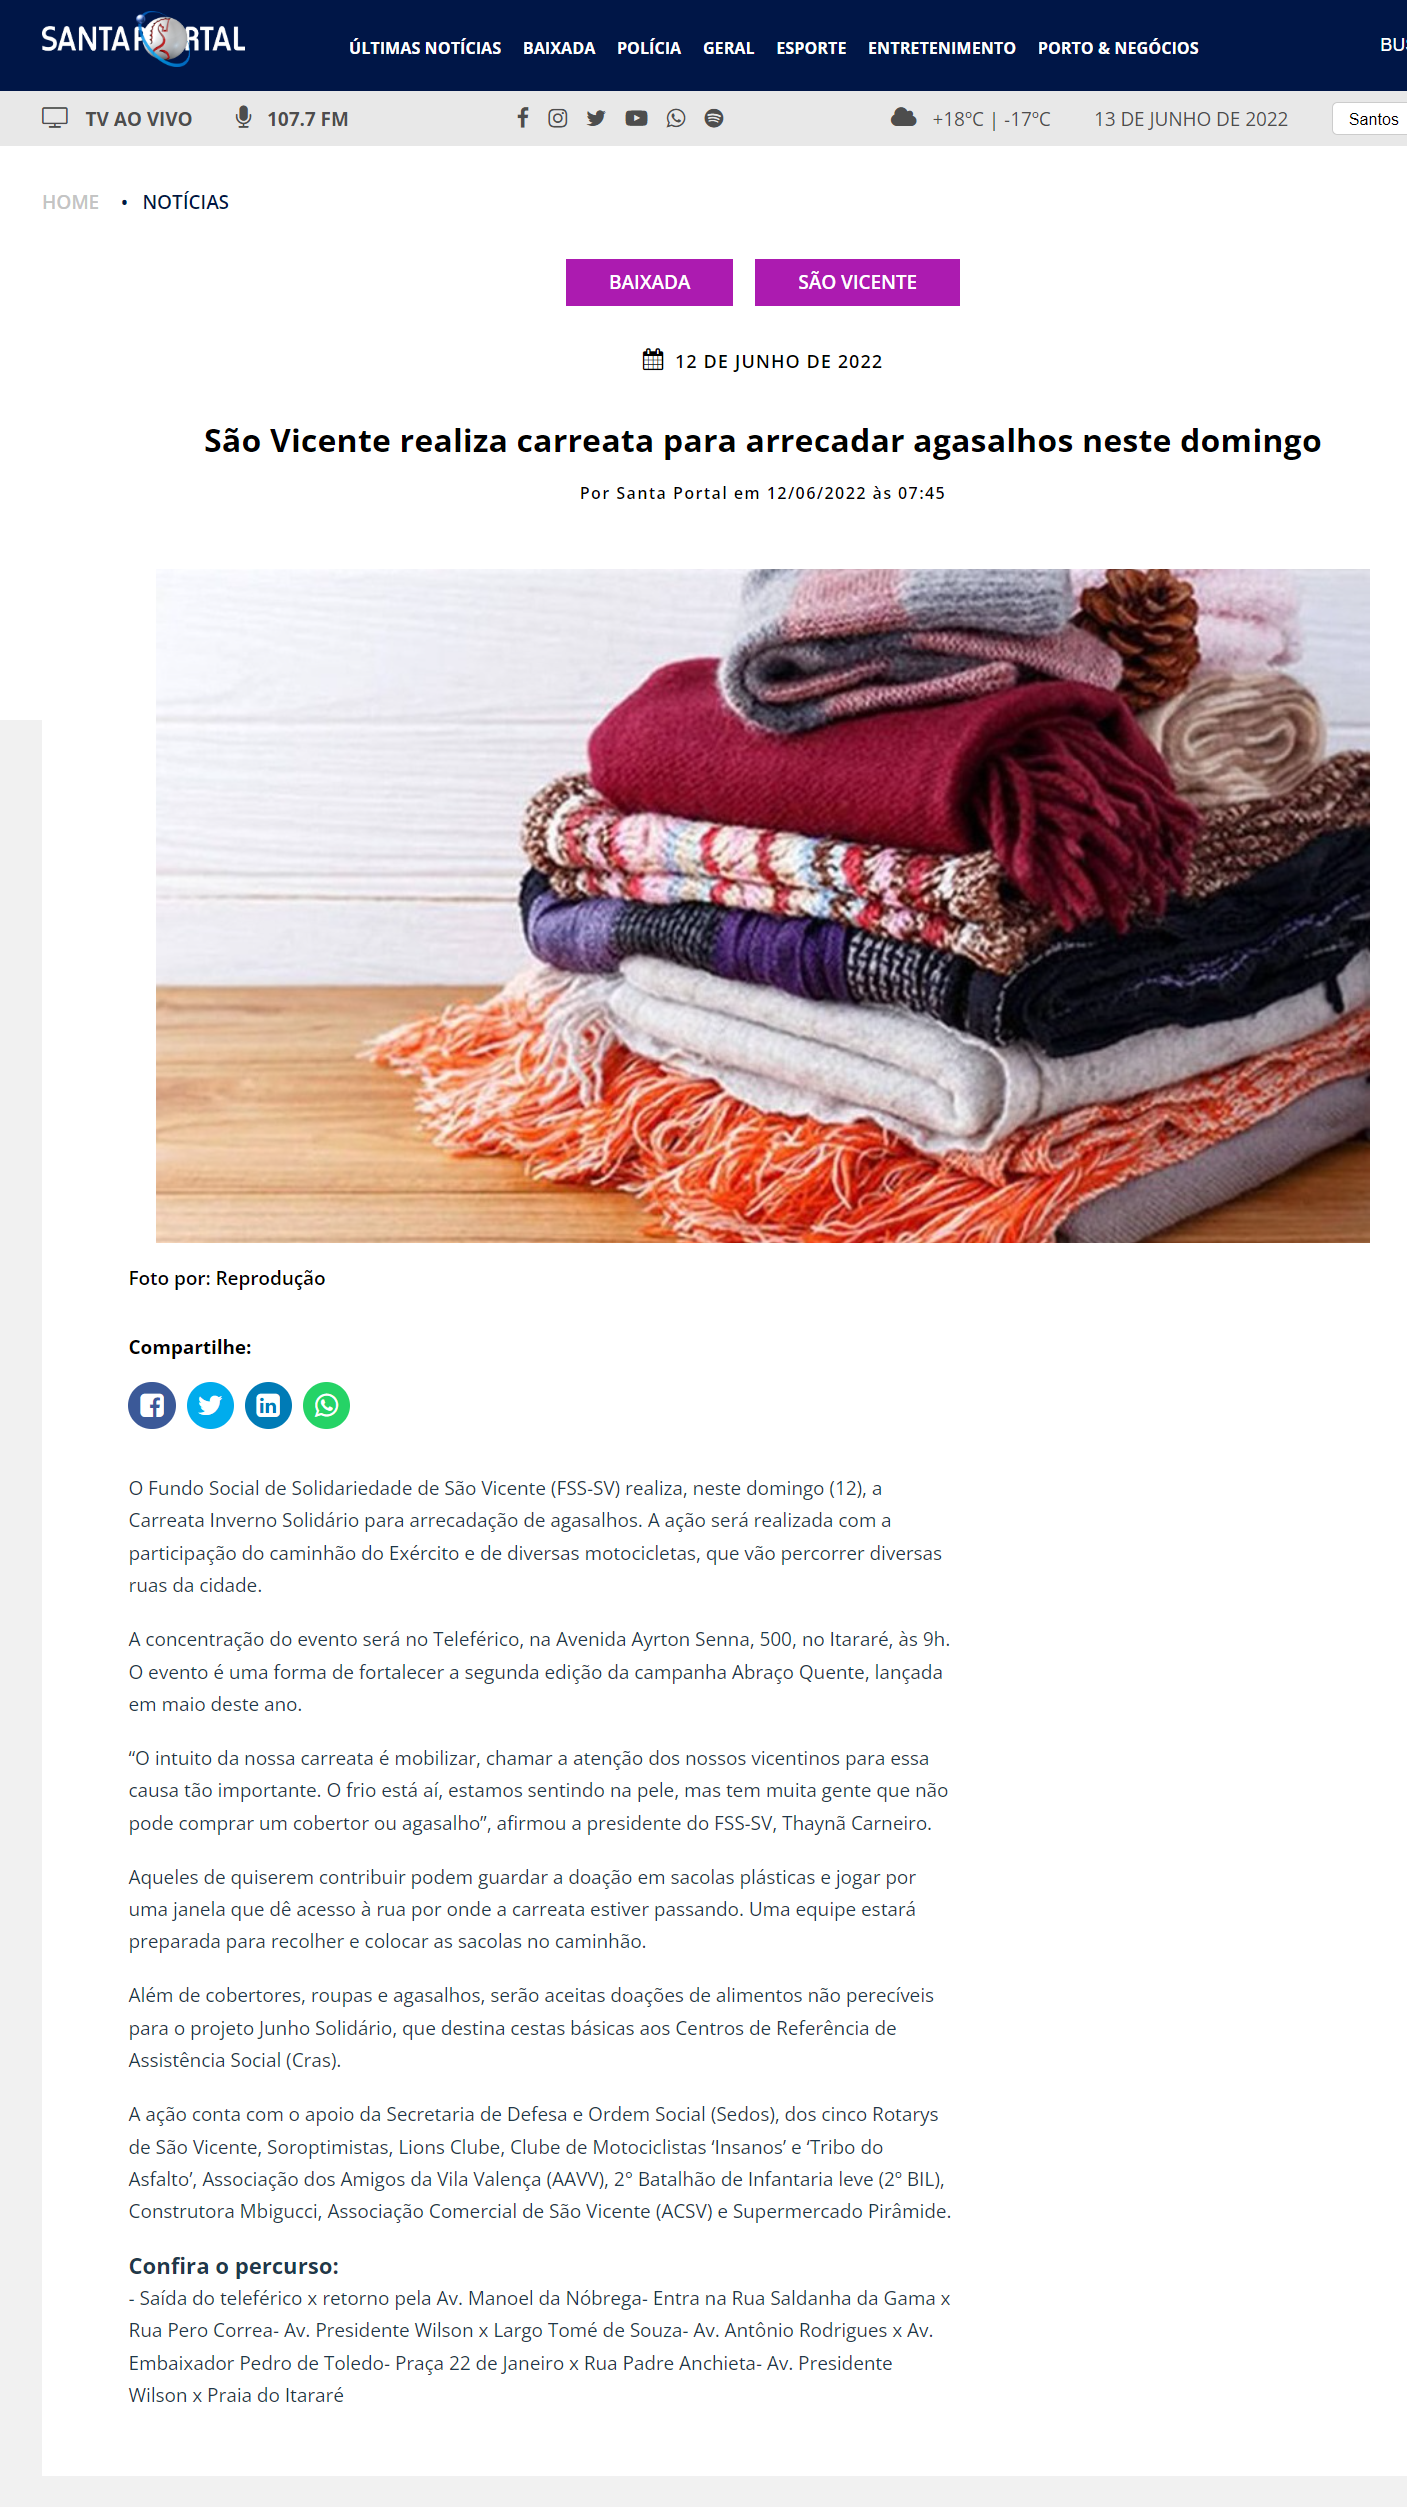Click the Baixada category tag
Image resolution: width=1407 pixels, height=2507 pixels.
coord(649,282)
